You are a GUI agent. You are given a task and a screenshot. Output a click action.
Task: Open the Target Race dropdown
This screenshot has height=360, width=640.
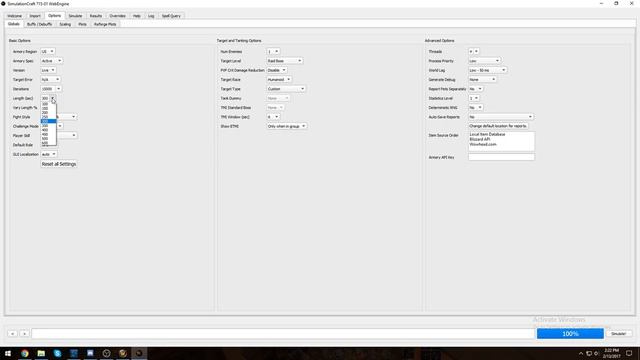(279, 80)
